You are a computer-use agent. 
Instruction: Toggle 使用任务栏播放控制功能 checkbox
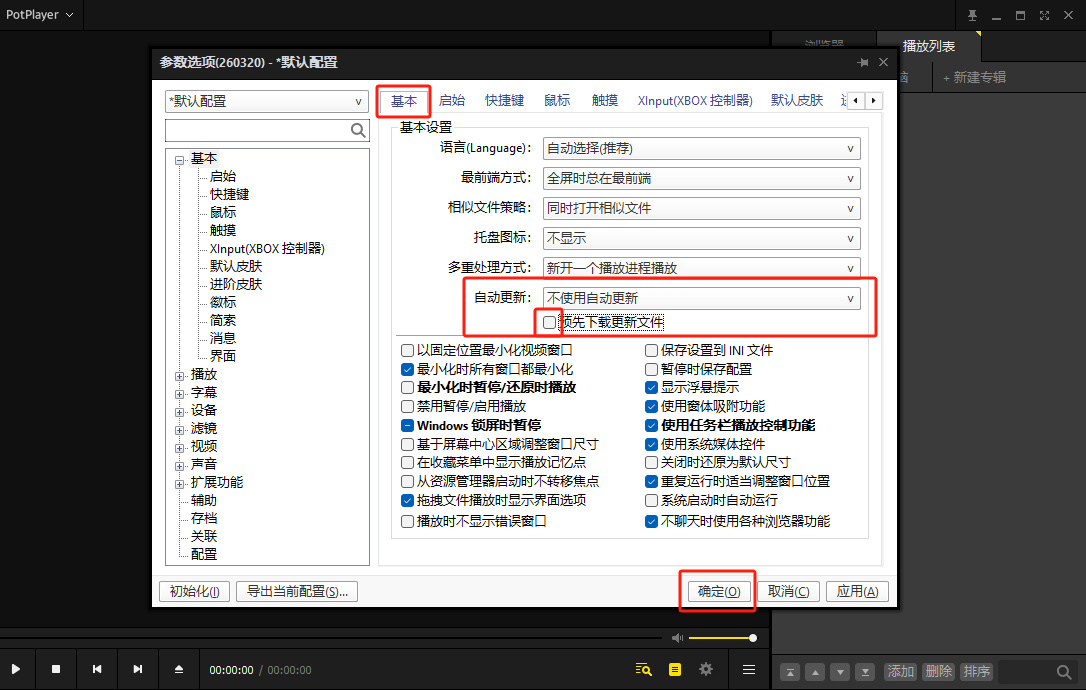(651, 425)
